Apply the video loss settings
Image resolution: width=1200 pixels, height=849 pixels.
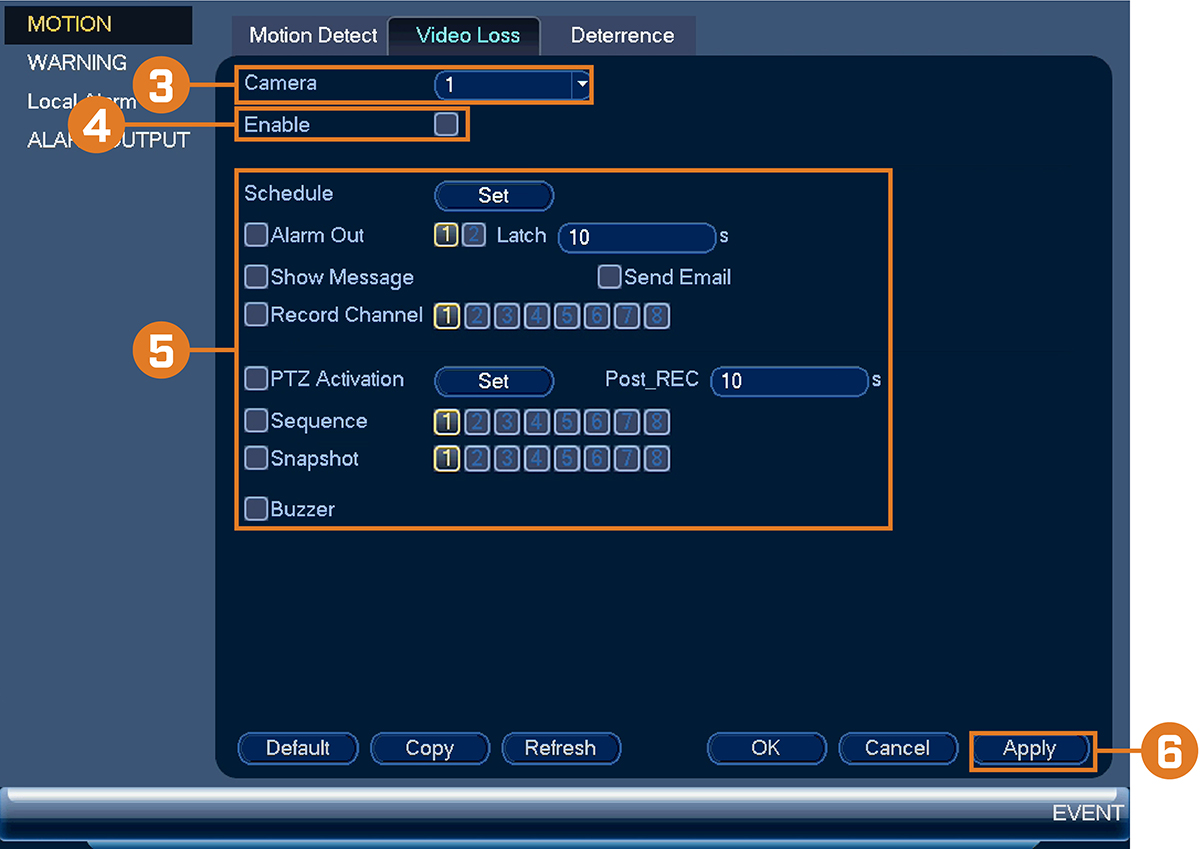pos(1030,748)
